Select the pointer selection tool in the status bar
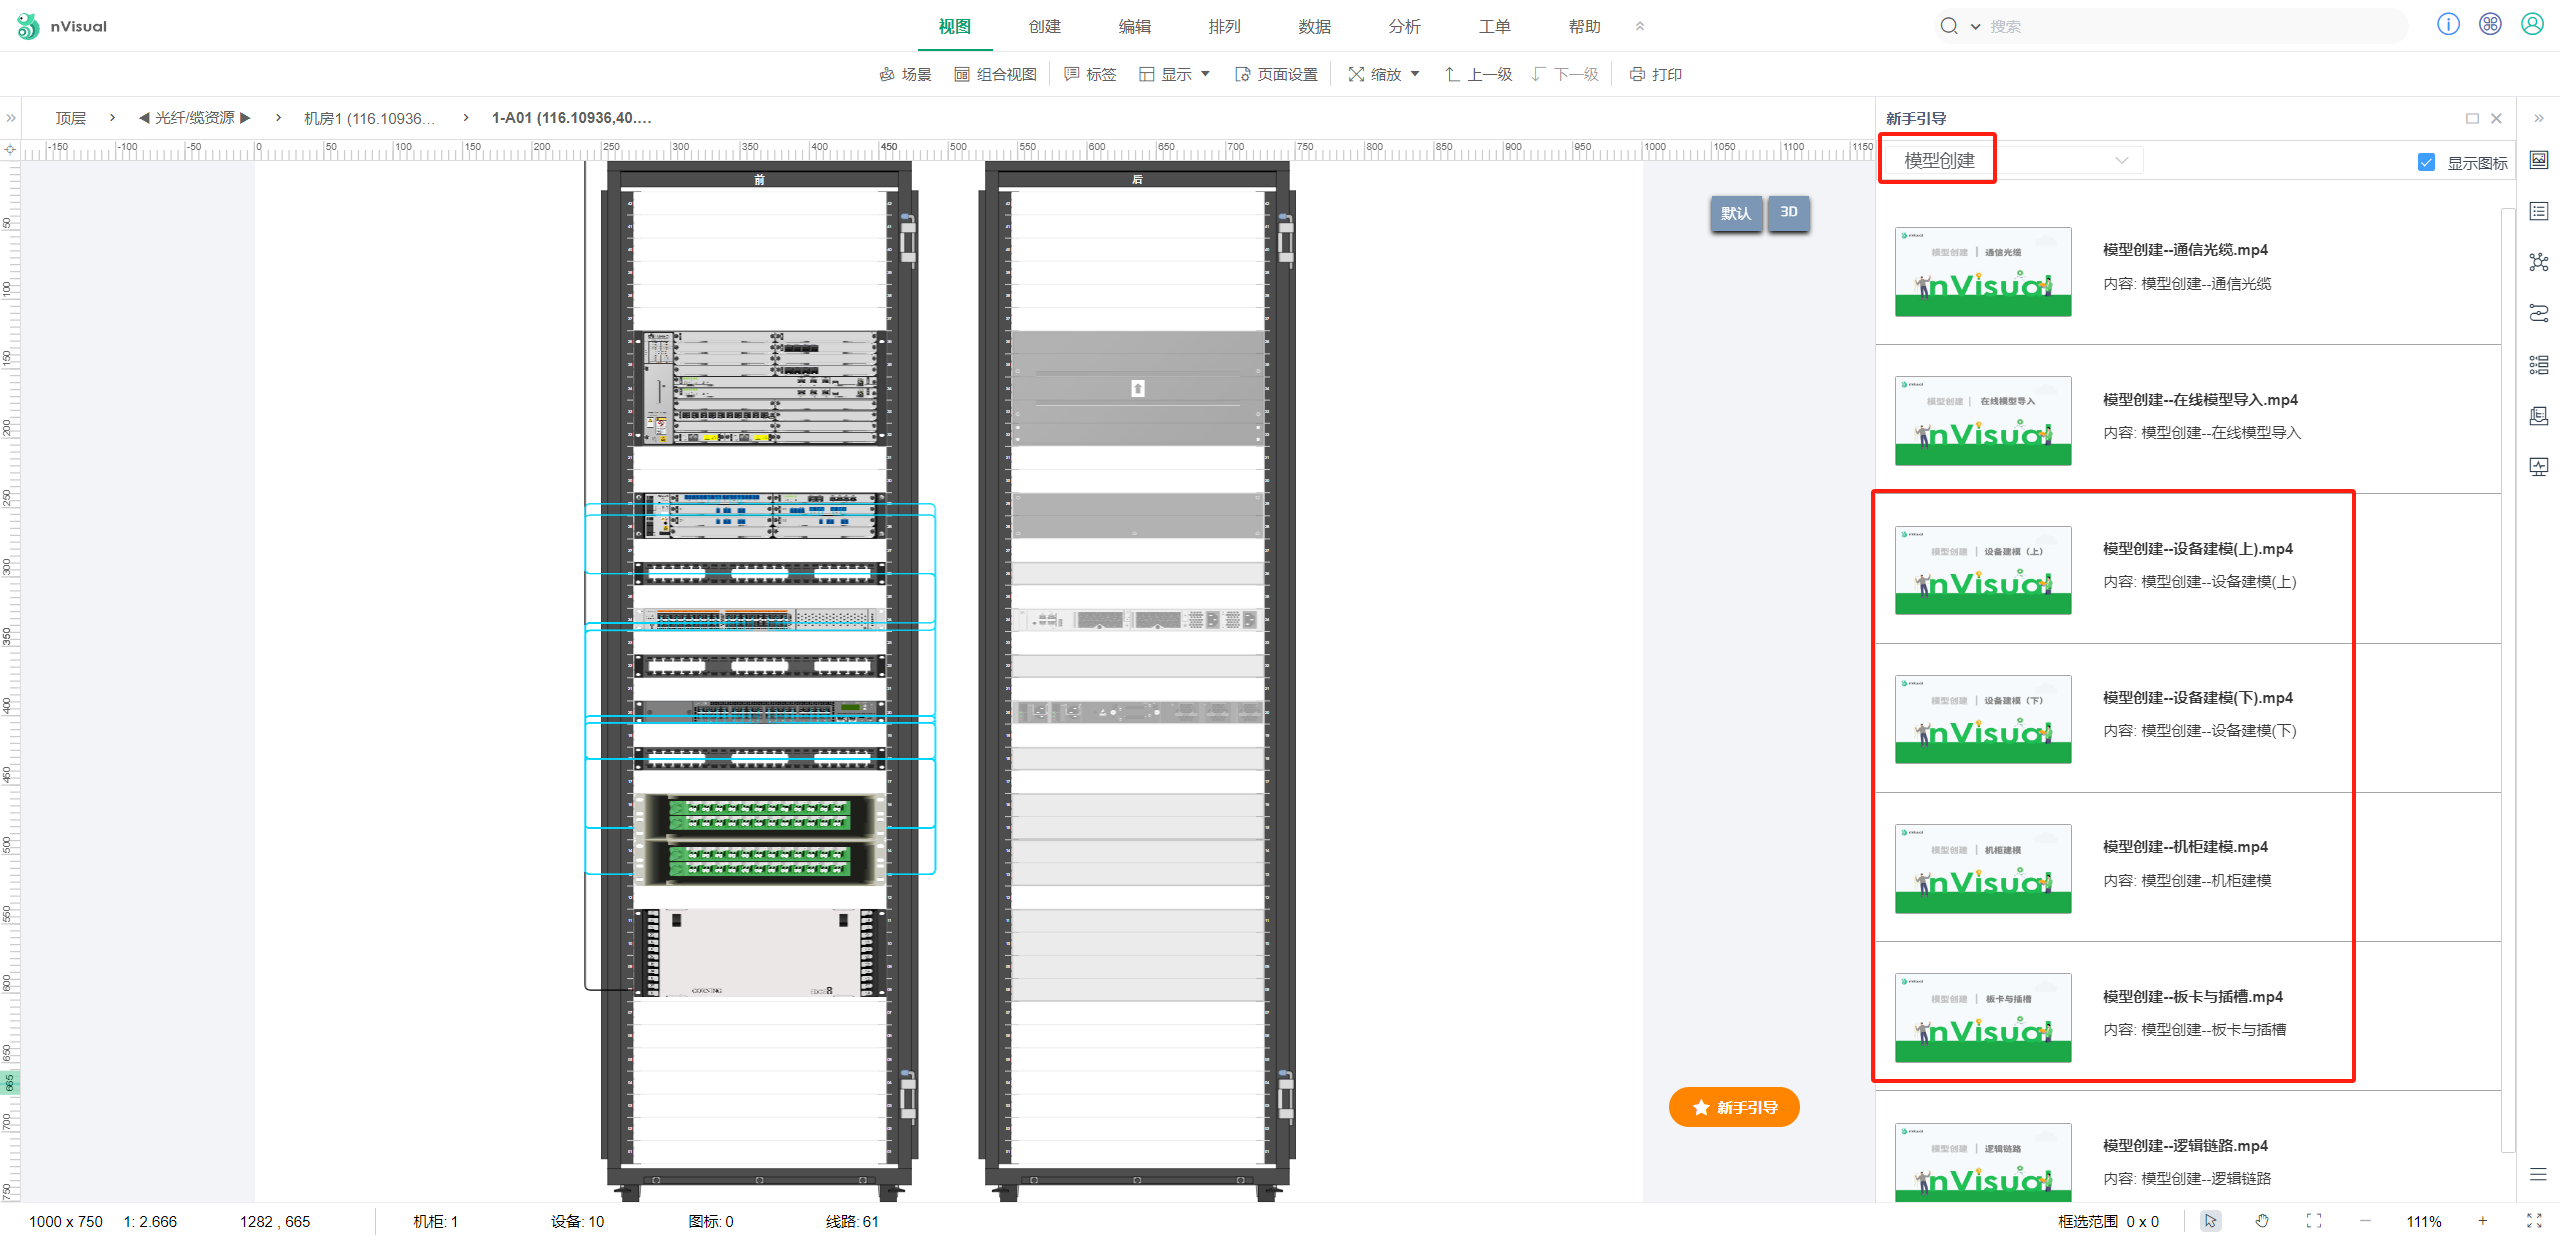The width and height of the screenshot is (2560, 1240). pos(2210,1221)
